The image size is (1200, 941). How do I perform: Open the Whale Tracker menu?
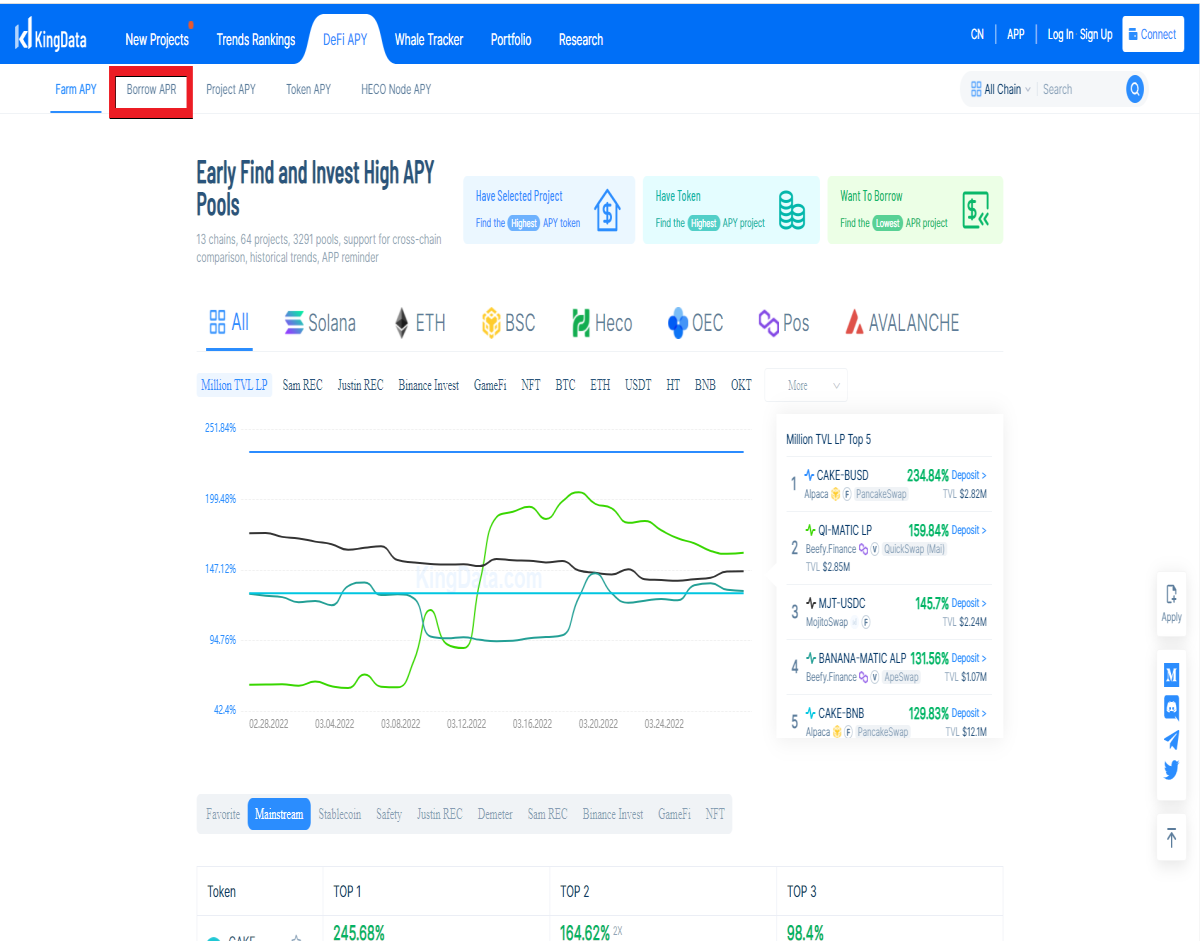tap(429, 40)
